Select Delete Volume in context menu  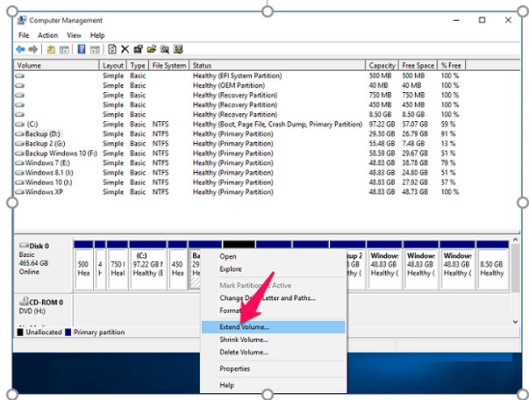pos(274,352)
